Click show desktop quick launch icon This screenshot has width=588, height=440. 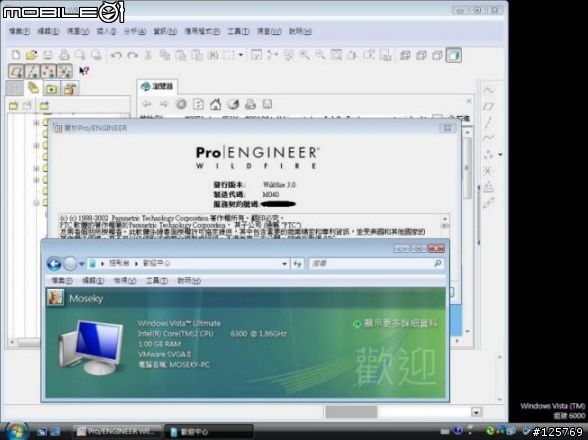pyautogui.click(x=41, y=432)
